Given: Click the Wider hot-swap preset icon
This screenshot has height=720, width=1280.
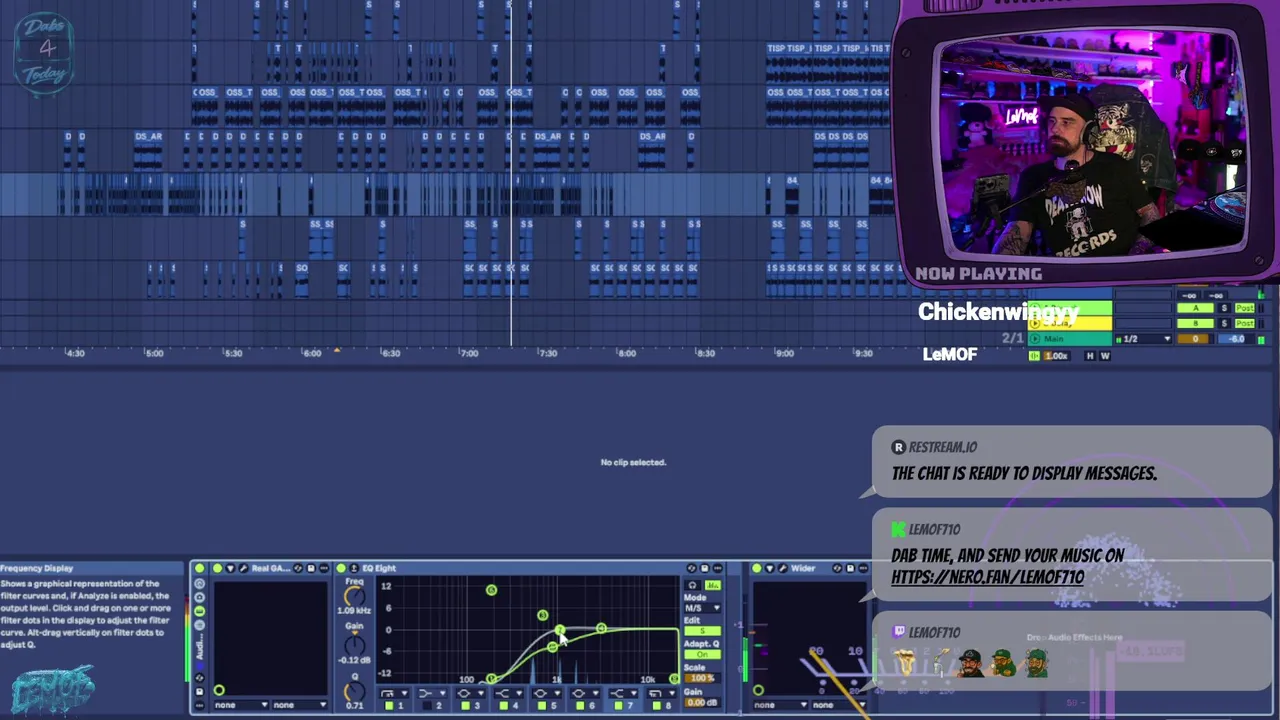Looking at the screenshot, I should tap(837, 568).
